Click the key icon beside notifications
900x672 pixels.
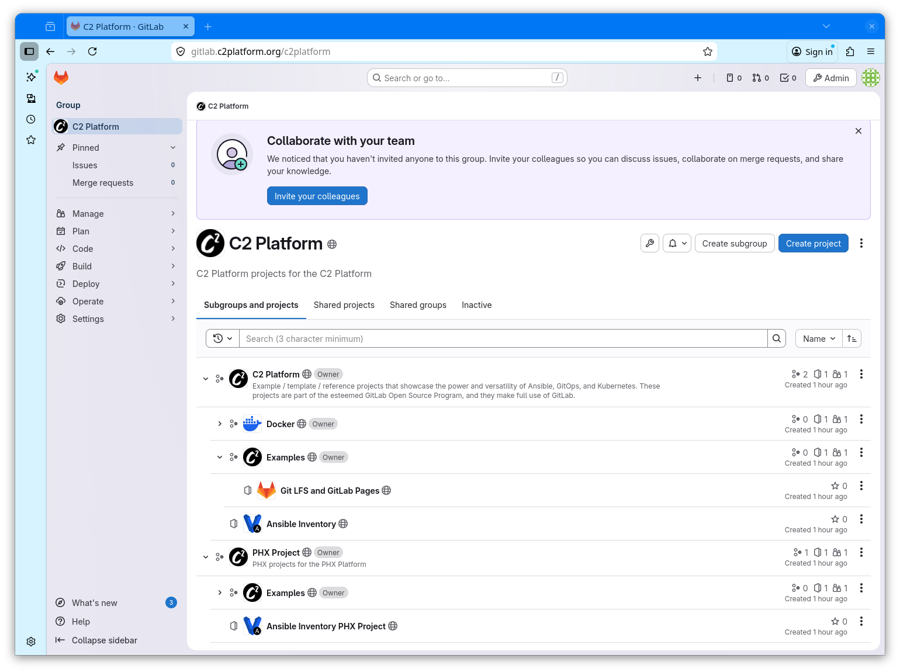650,243
